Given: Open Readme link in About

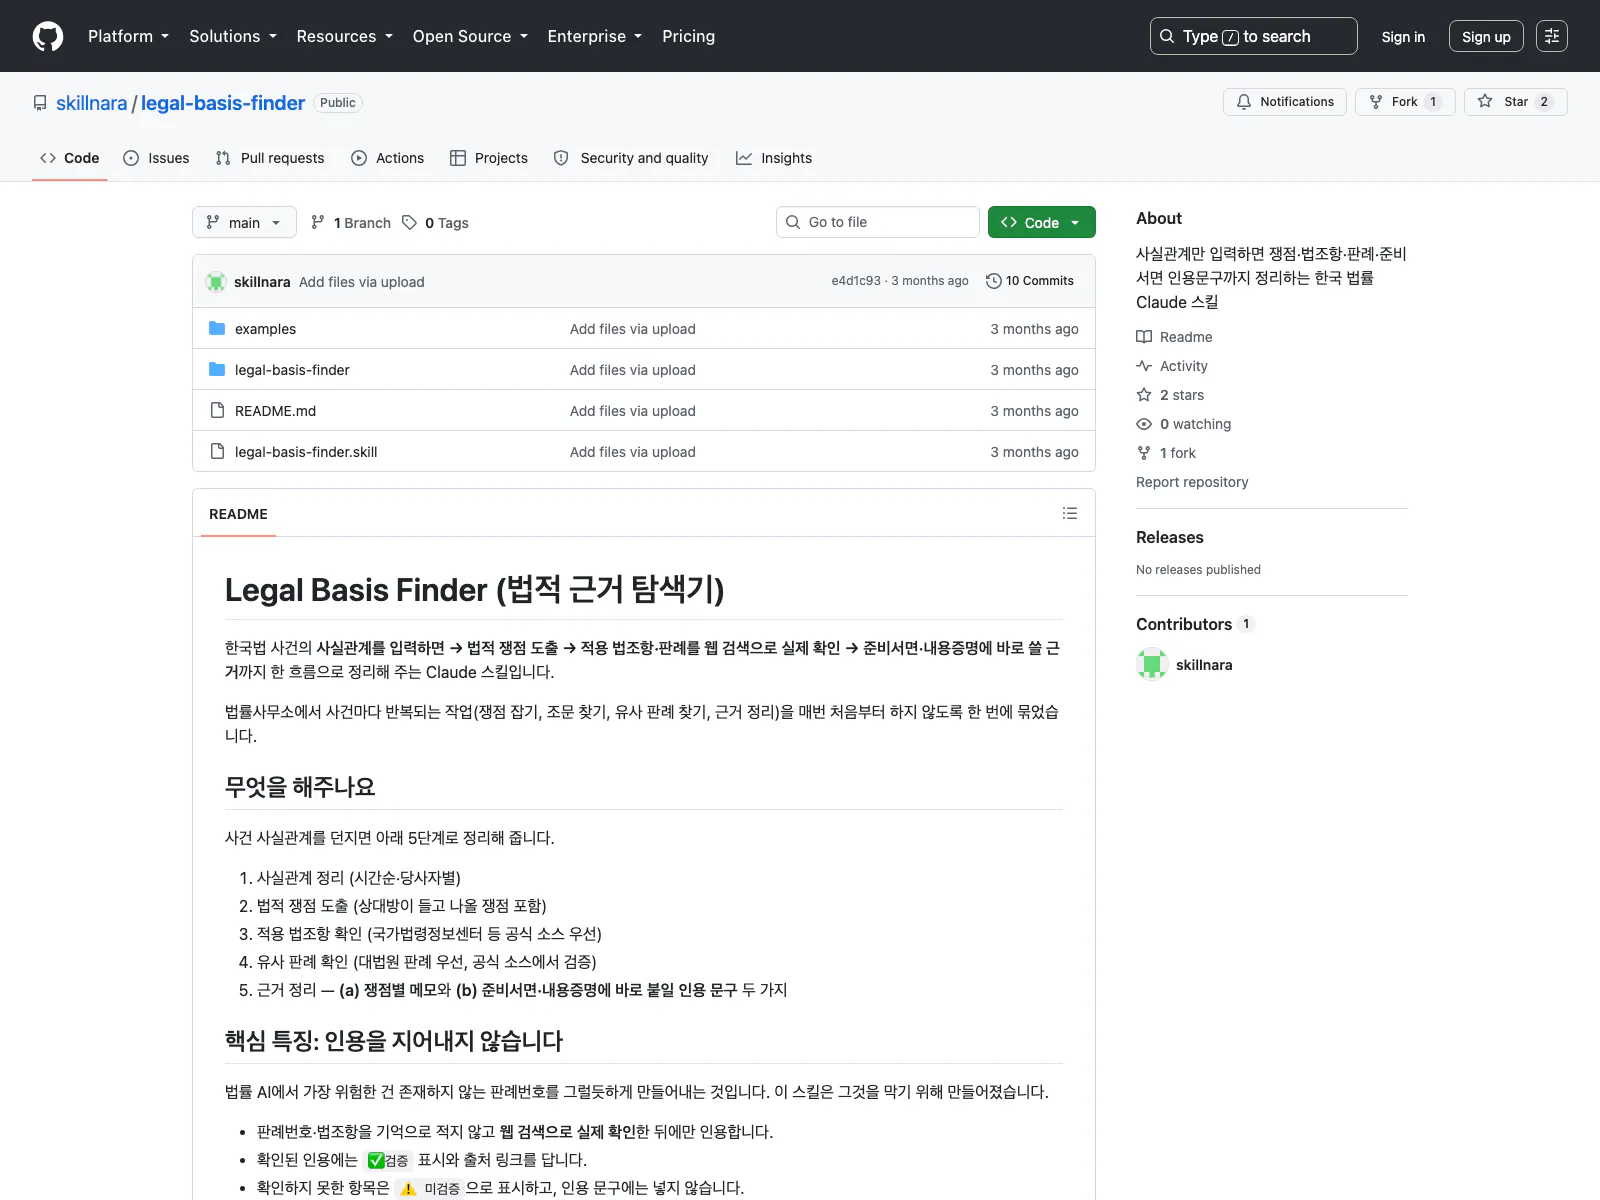Looking at the screenshot, I should [1174, 337].
